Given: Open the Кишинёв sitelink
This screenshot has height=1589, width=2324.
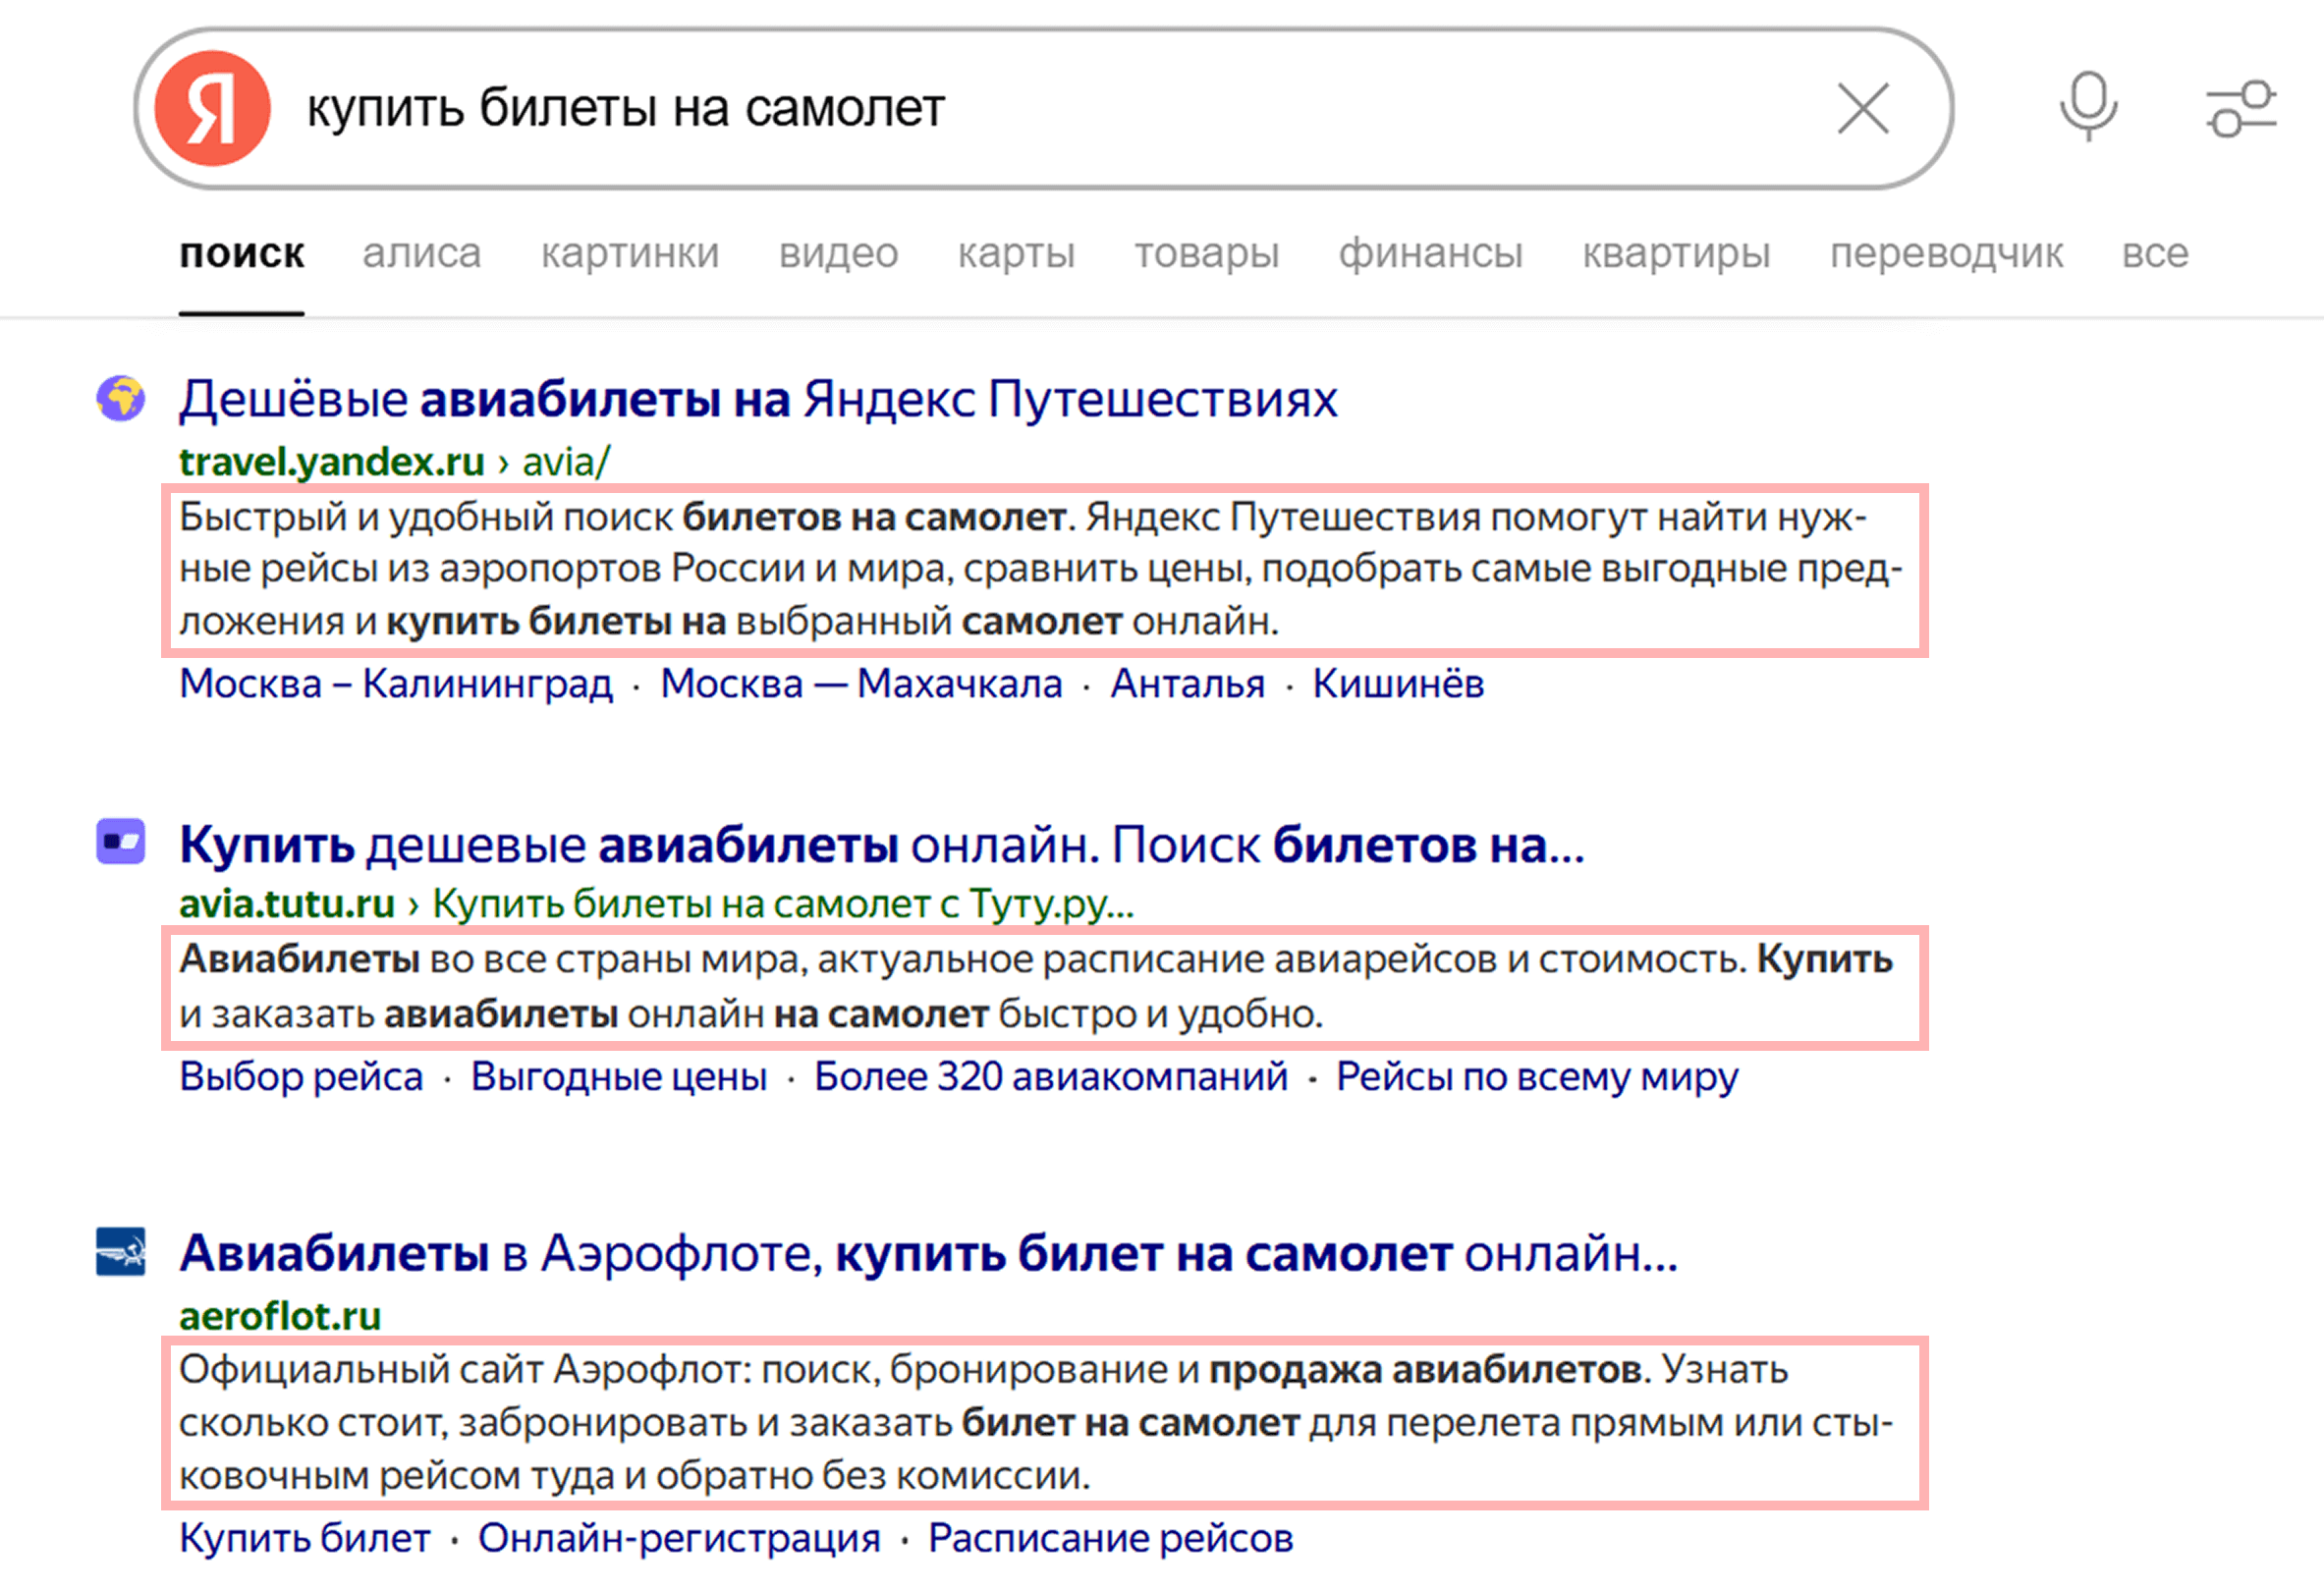Looking at the screenshot, I should [1398, 684].
